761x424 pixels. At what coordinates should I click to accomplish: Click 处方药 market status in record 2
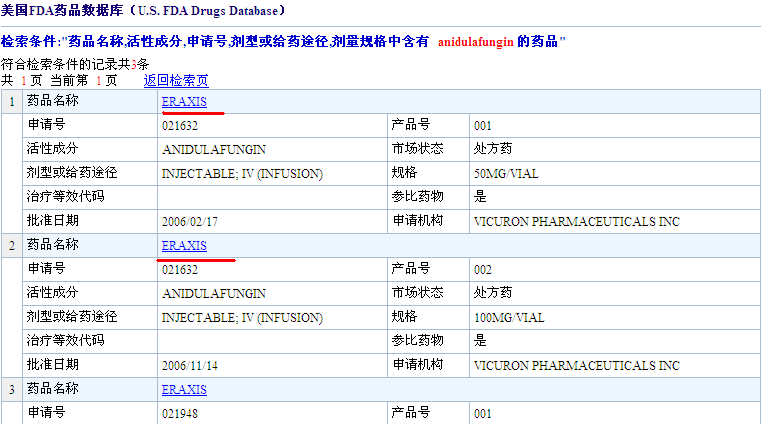pos(493,293)
